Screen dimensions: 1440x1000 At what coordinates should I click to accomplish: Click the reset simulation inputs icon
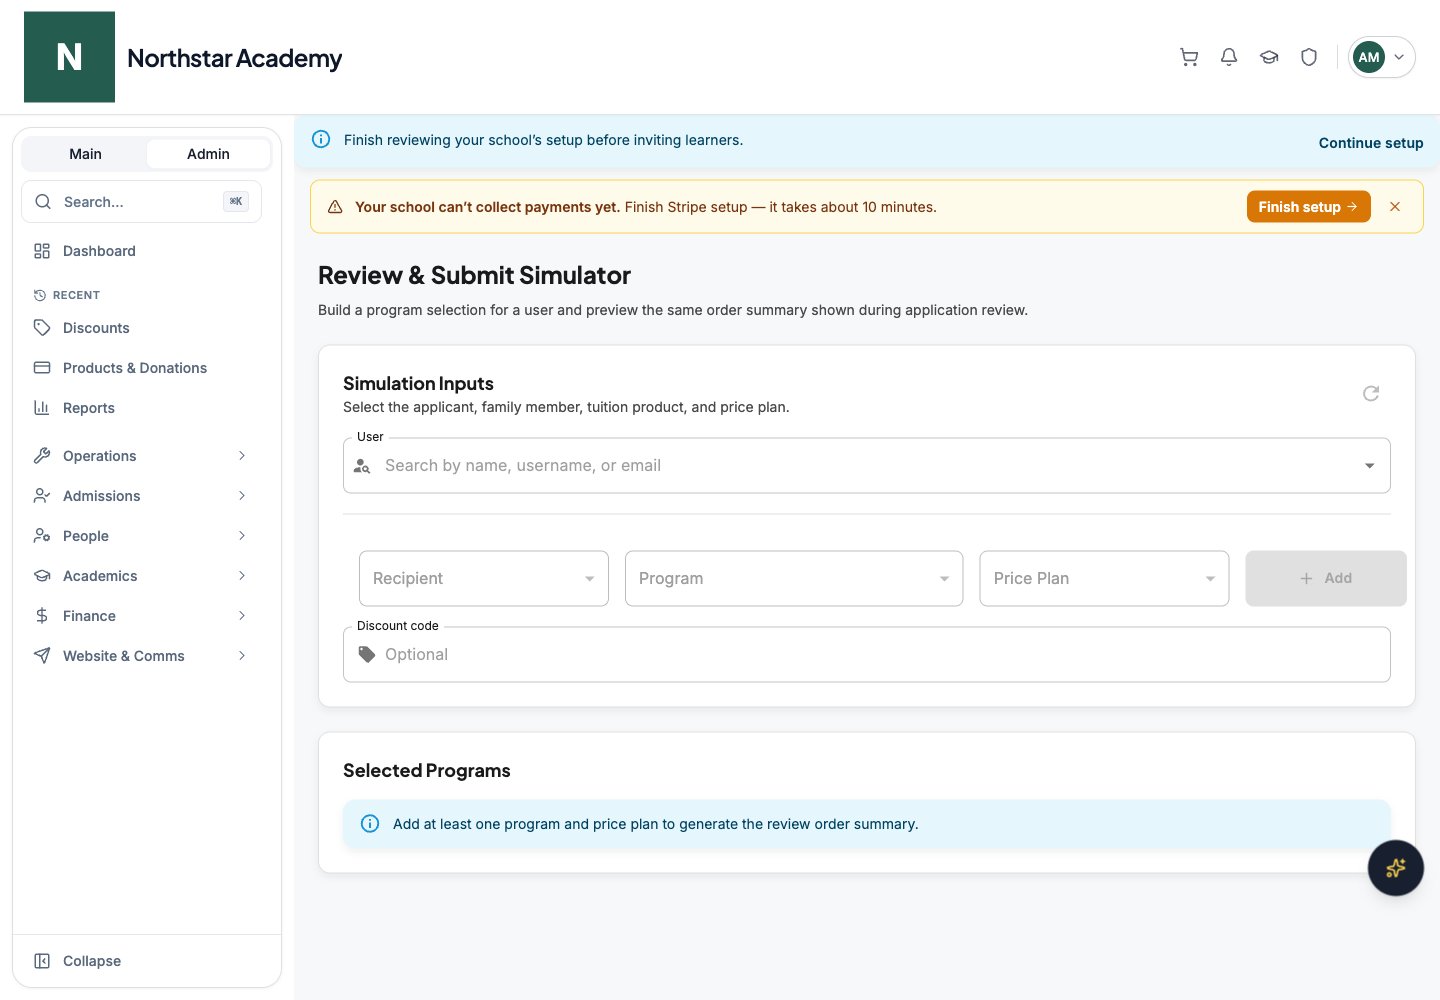1371,394
